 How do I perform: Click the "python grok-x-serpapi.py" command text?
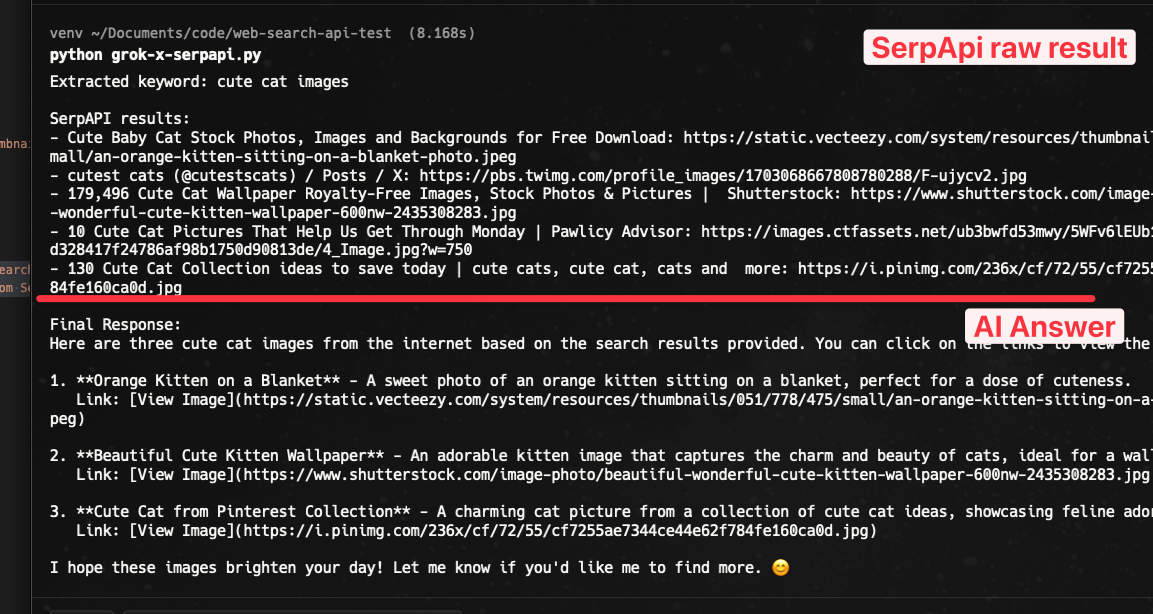coord(155,54)
